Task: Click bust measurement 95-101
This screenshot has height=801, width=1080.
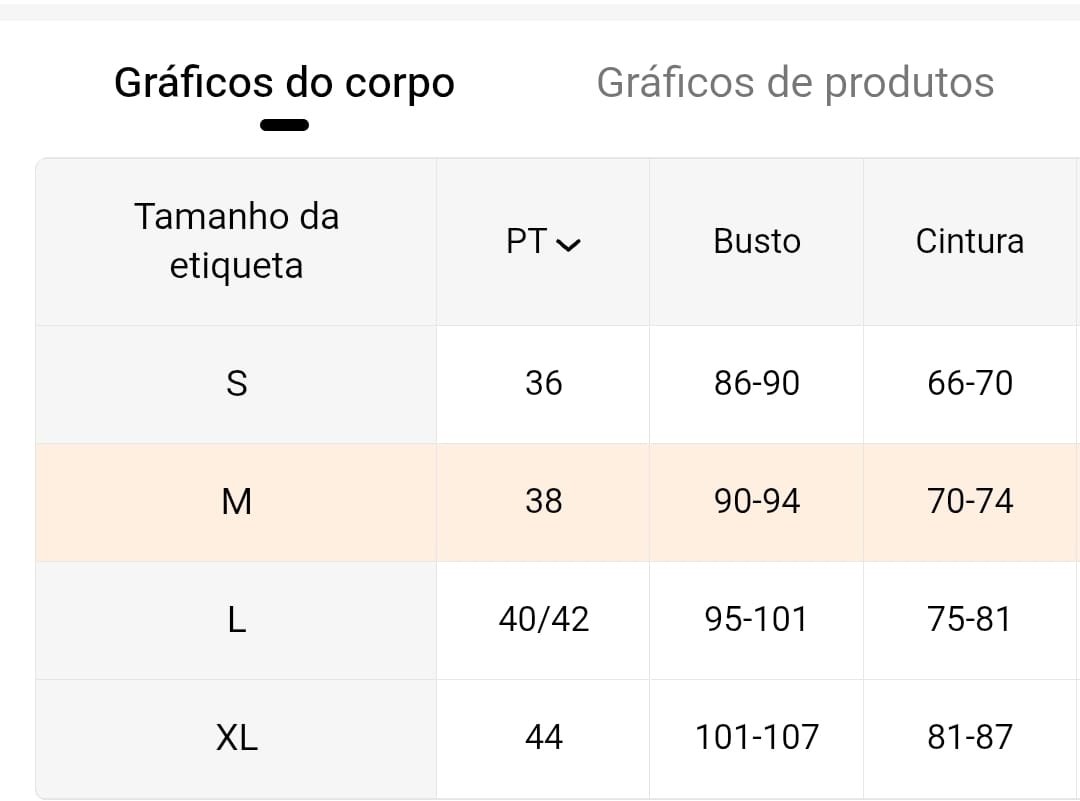Action: 756,619
